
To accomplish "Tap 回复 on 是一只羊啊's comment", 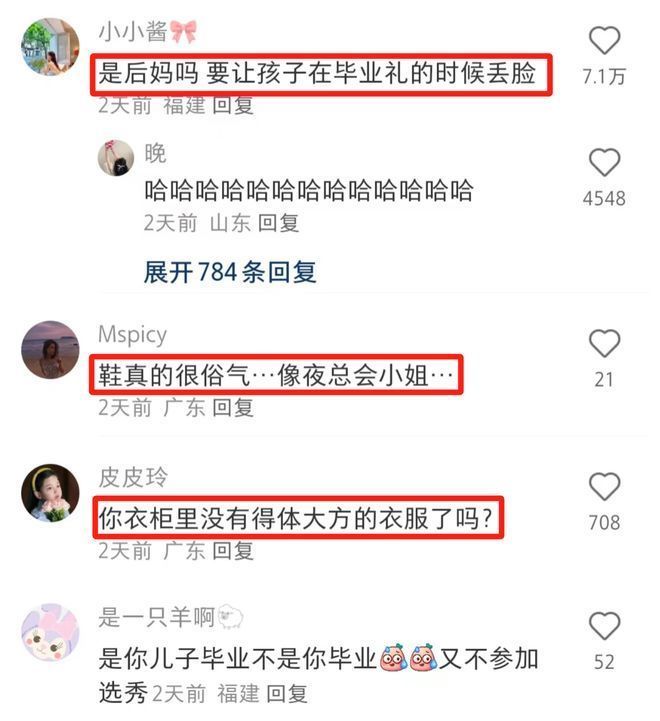I will pyautogui.click(x=287, y=693).
